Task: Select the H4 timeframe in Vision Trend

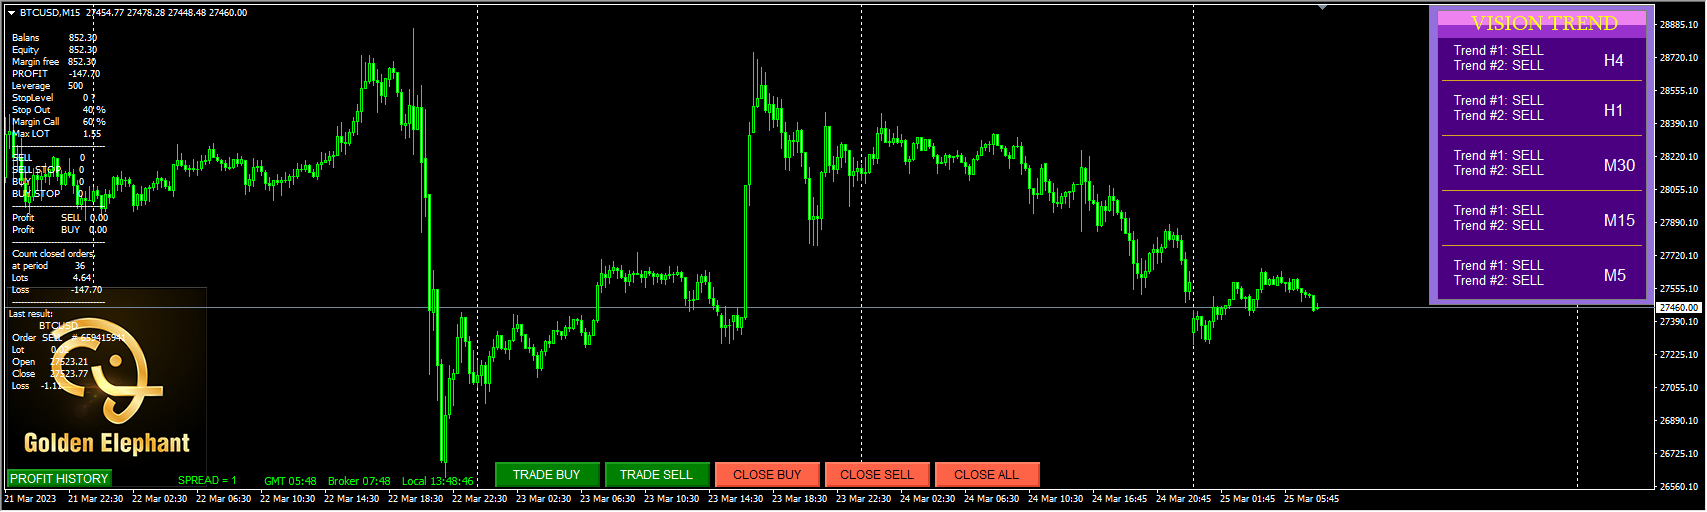Action: [1614, 60]
